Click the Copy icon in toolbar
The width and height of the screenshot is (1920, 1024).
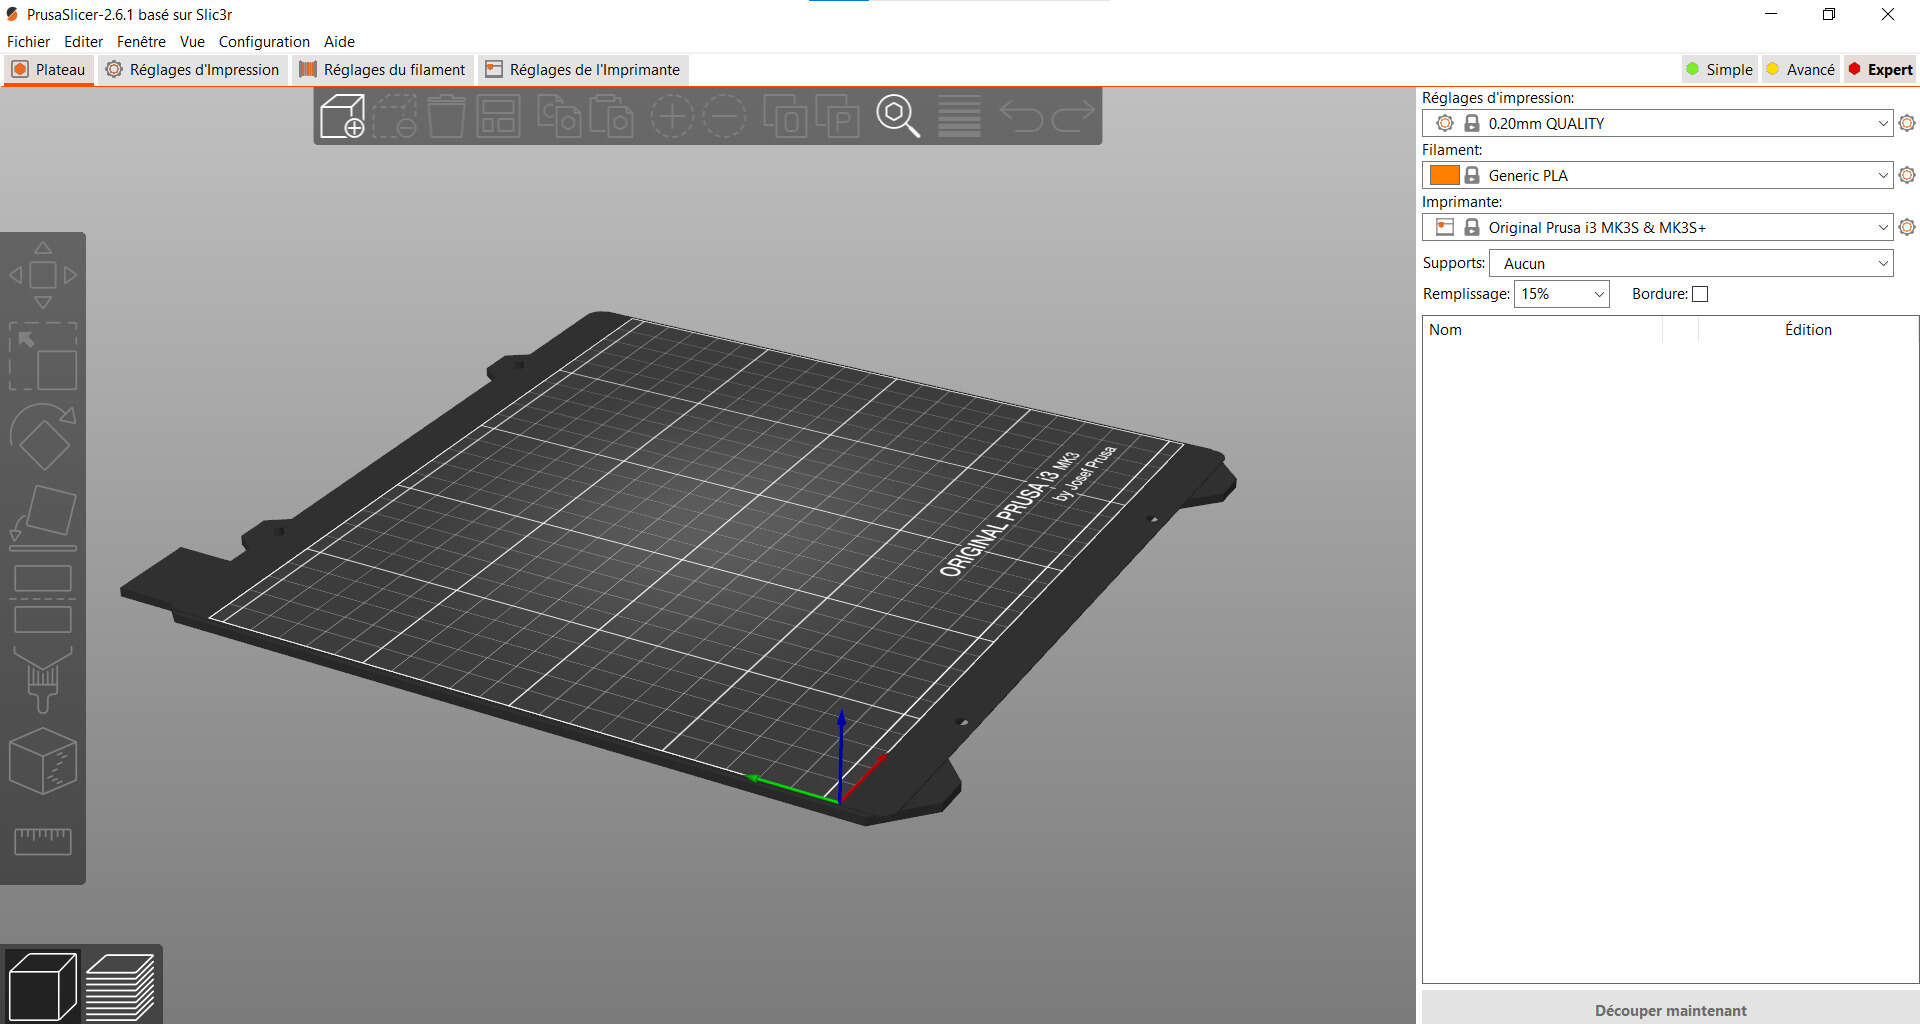[x=559, y=116]
